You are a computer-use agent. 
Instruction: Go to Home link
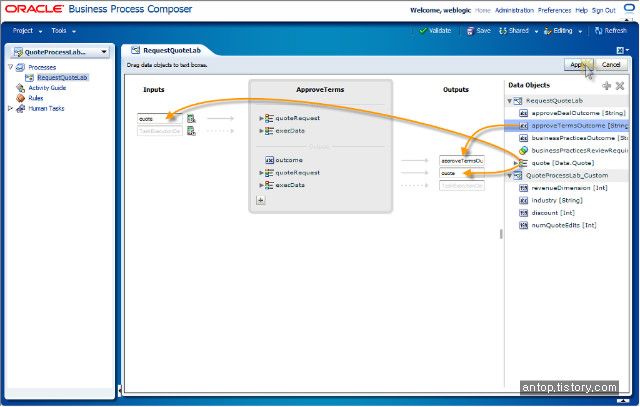[x=482, y=10]
